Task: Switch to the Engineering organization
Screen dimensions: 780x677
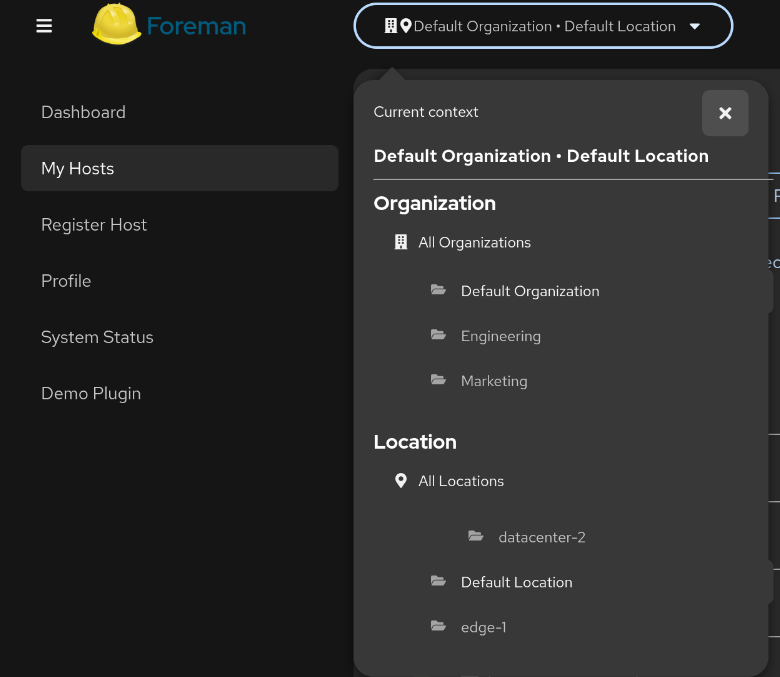Action: tap(500, 336)
